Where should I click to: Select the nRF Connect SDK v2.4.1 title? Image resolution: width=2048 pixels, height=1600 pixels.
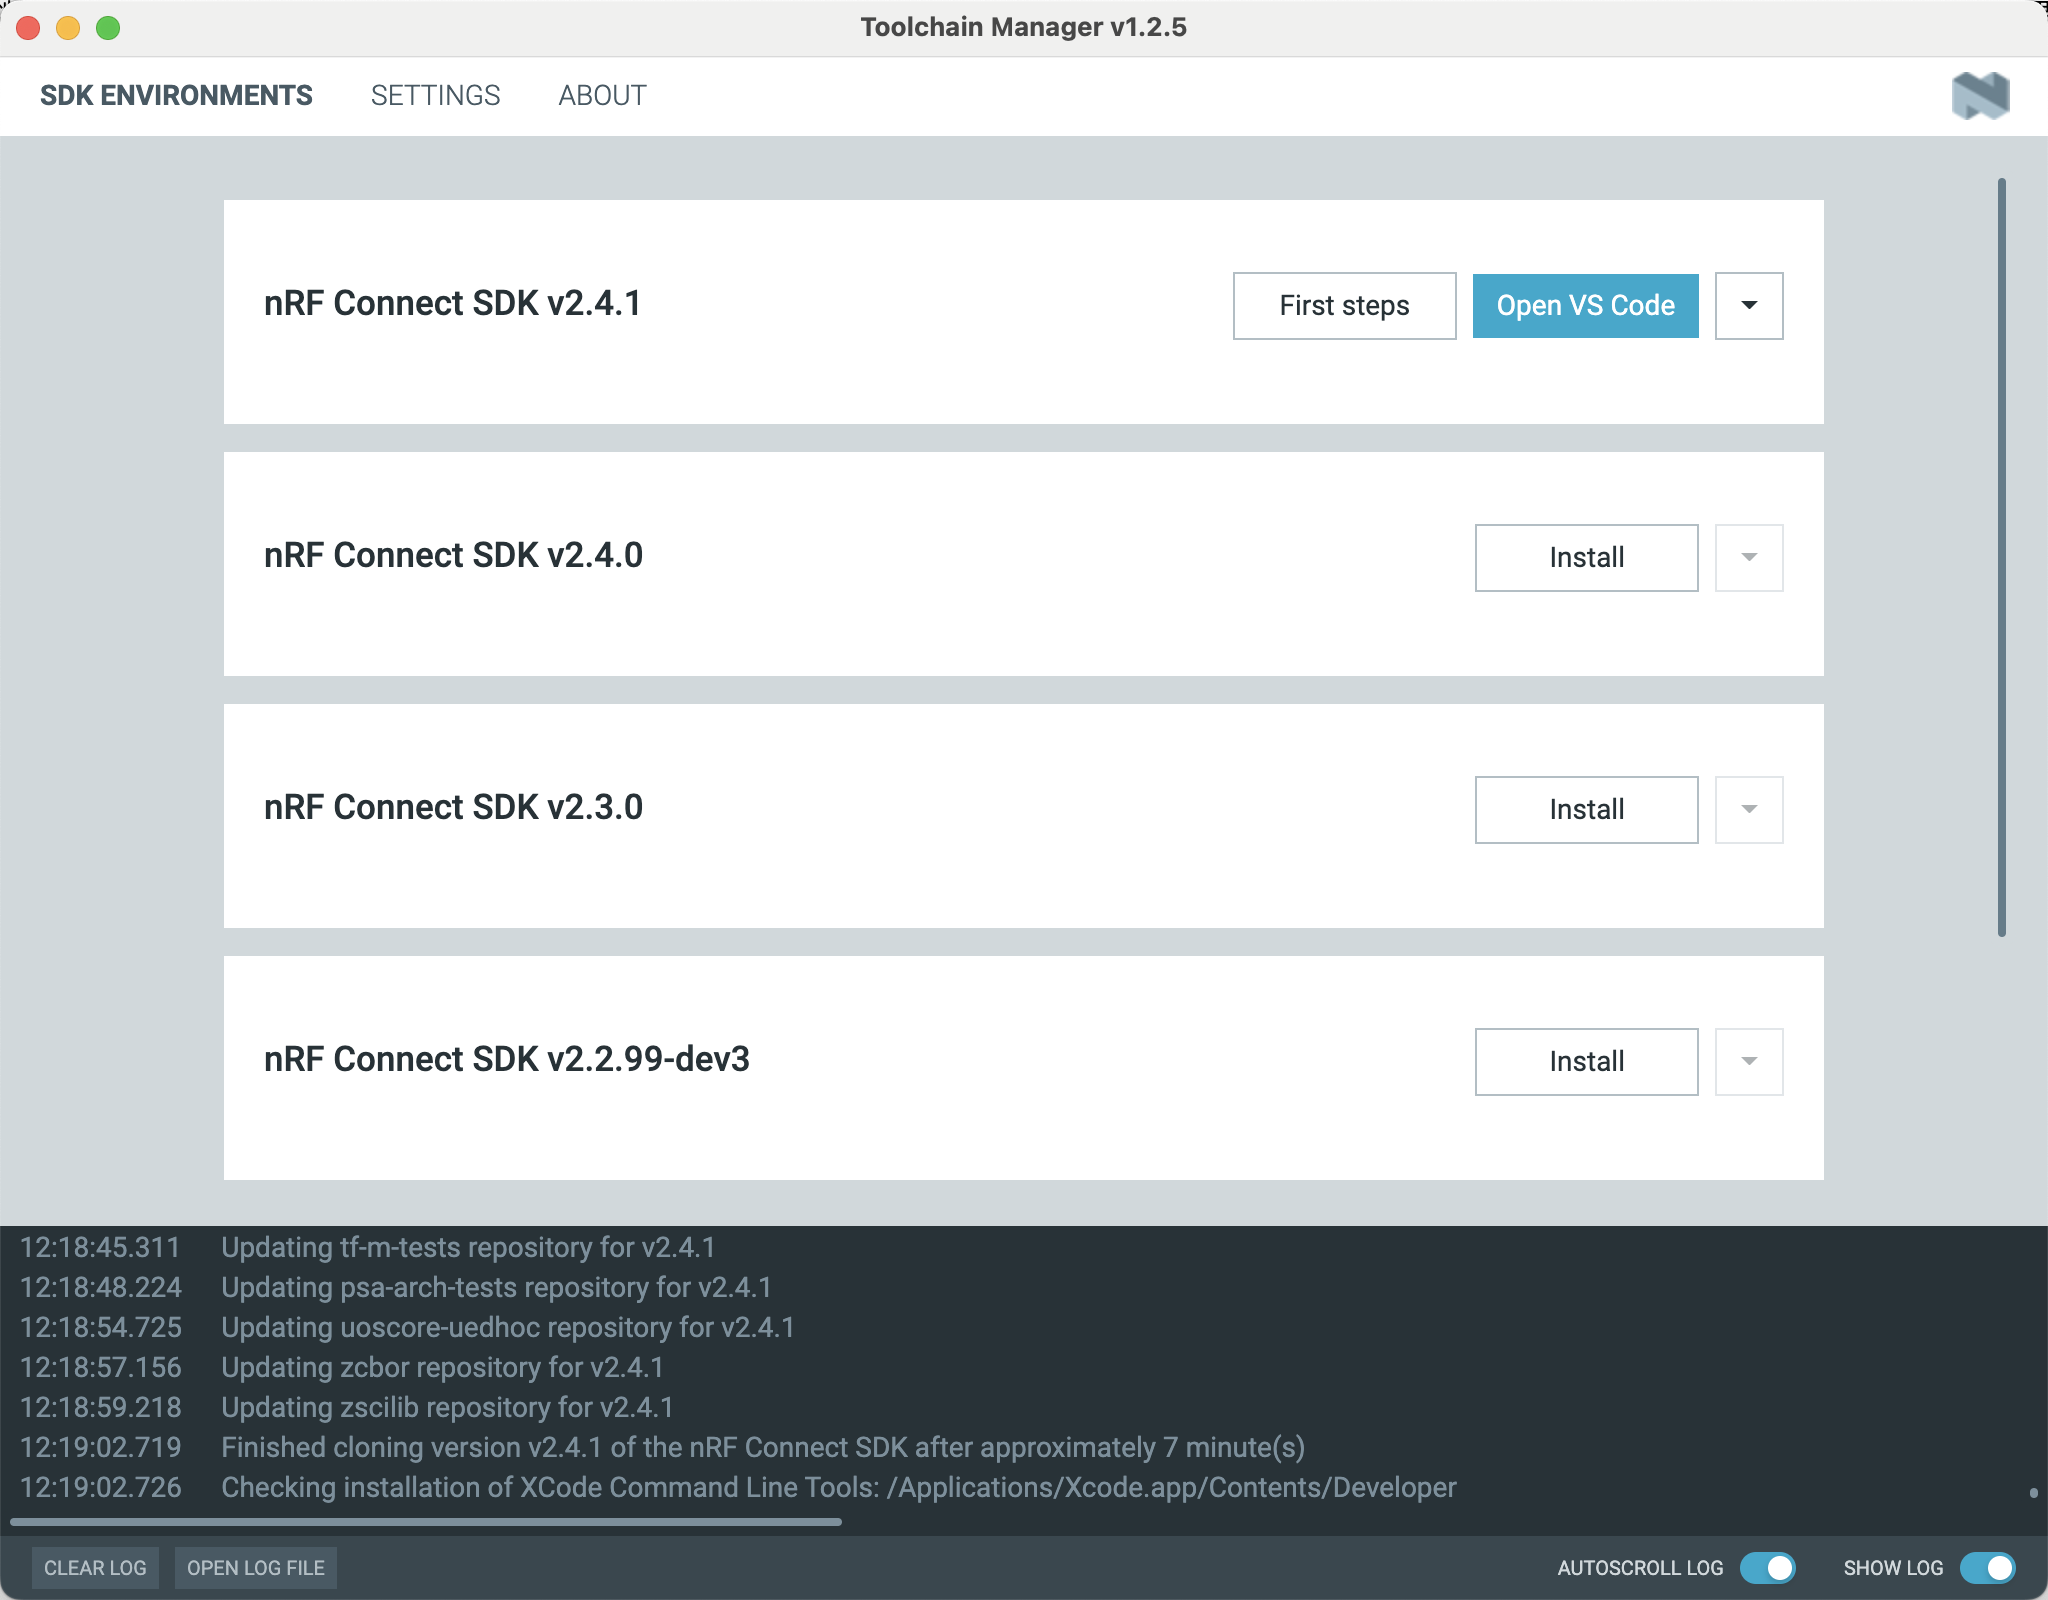[x=452, y=303]
